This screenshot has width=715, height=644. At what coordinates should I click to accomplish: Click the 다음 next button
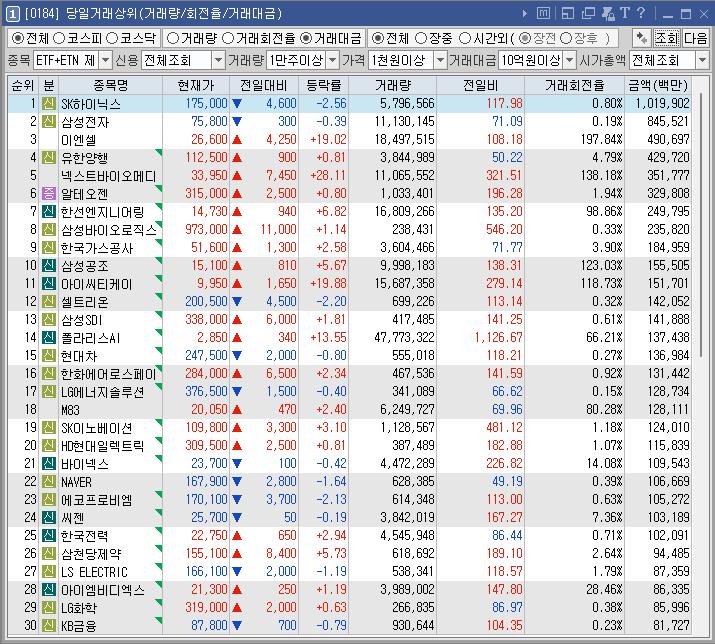coord(695,38)
